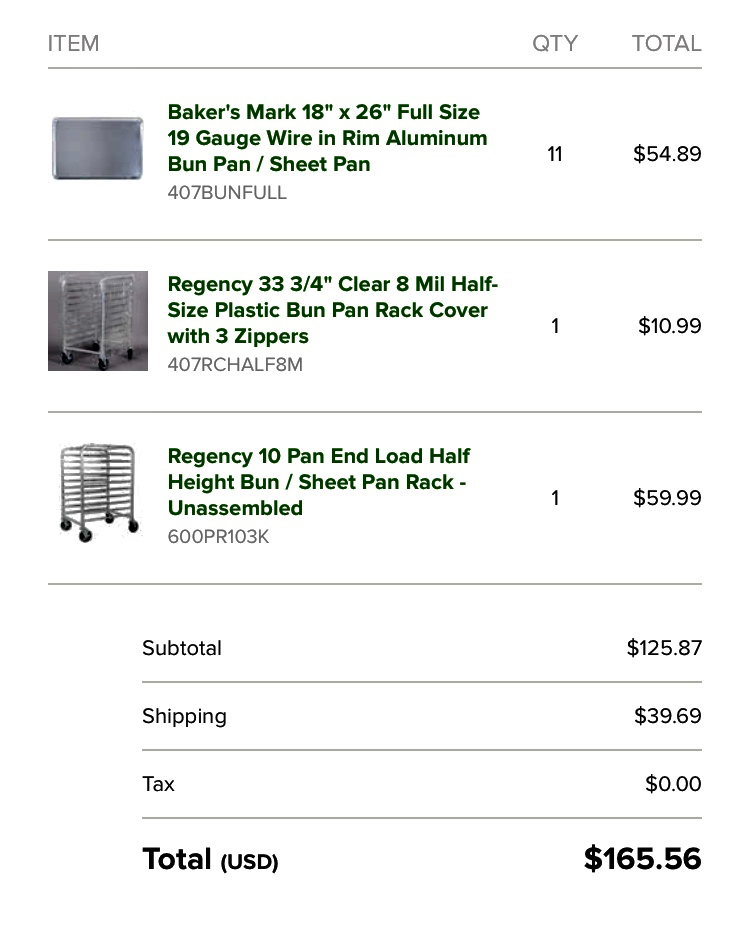Viewport: 750px width, 929px height.
Task: Click the $0.00 tax amount
Action: pos(673,784)
